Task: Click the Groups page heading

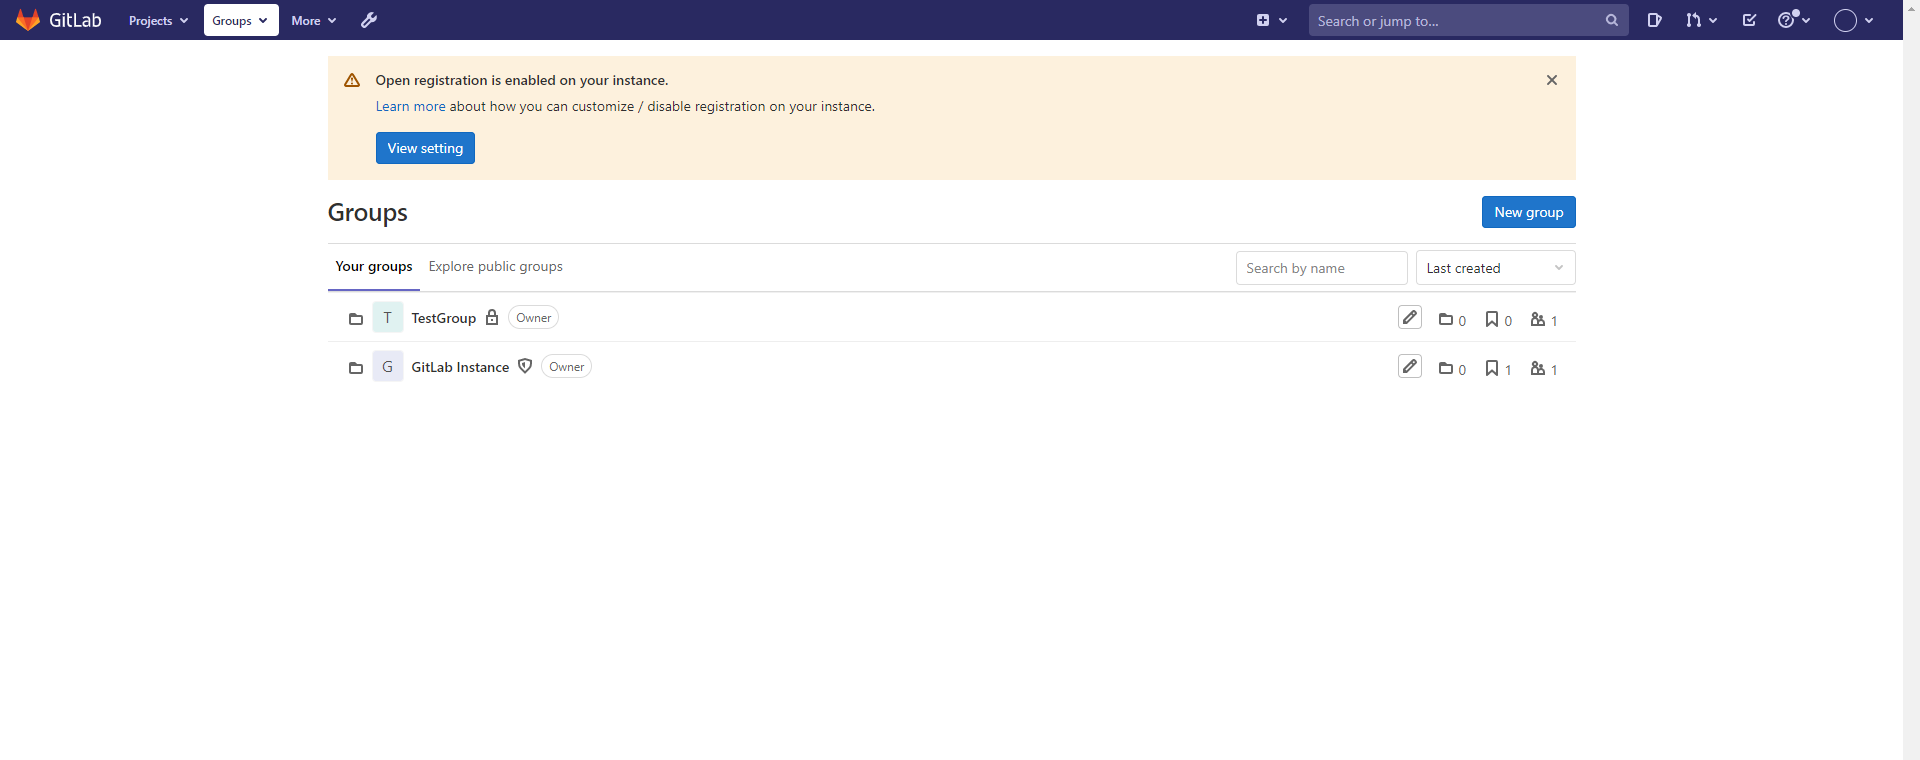Action: pos(368,213)
